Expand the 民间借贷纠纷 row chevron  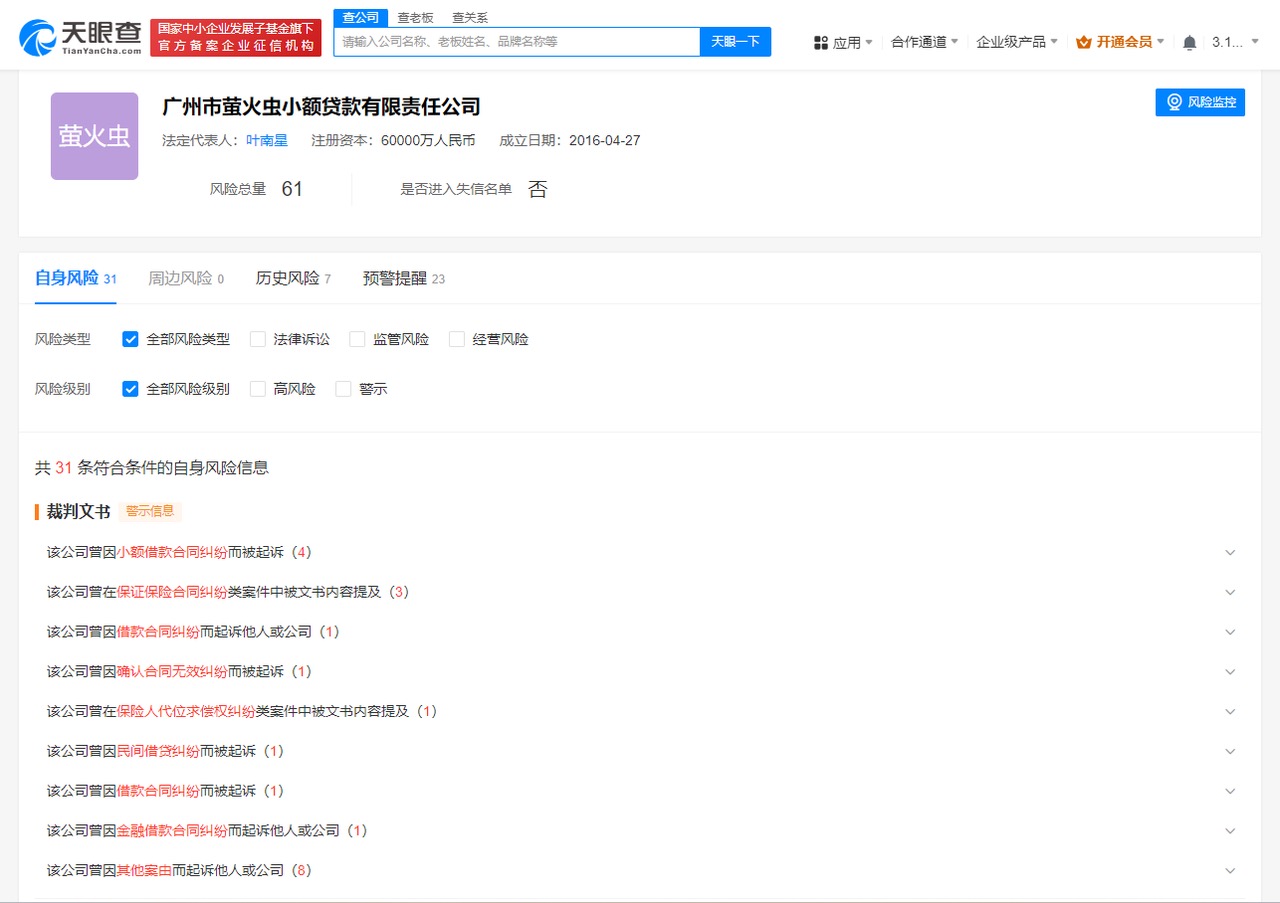click(x=1230, y=751)
